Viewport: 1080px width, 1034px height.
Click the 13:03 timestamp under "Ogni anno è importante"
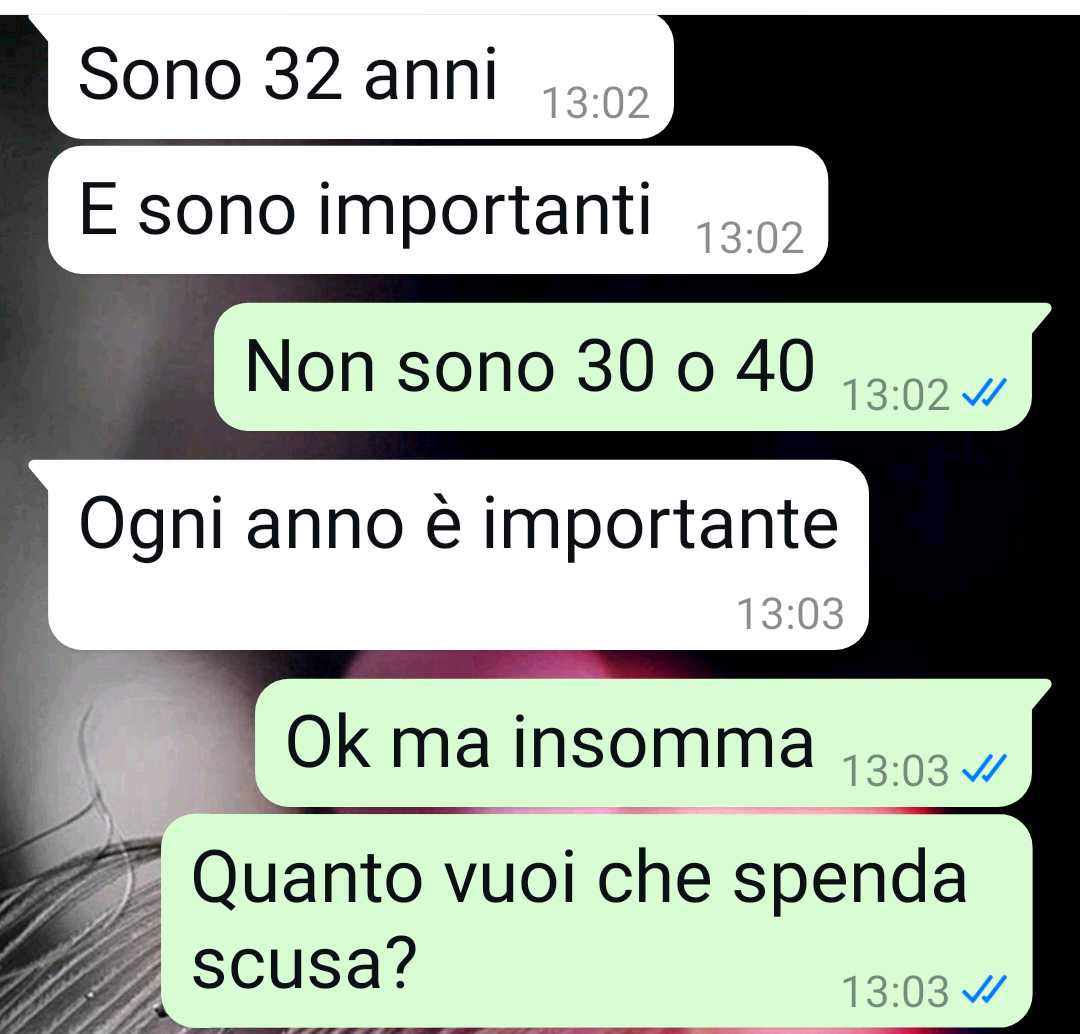(x=791, y=614)
